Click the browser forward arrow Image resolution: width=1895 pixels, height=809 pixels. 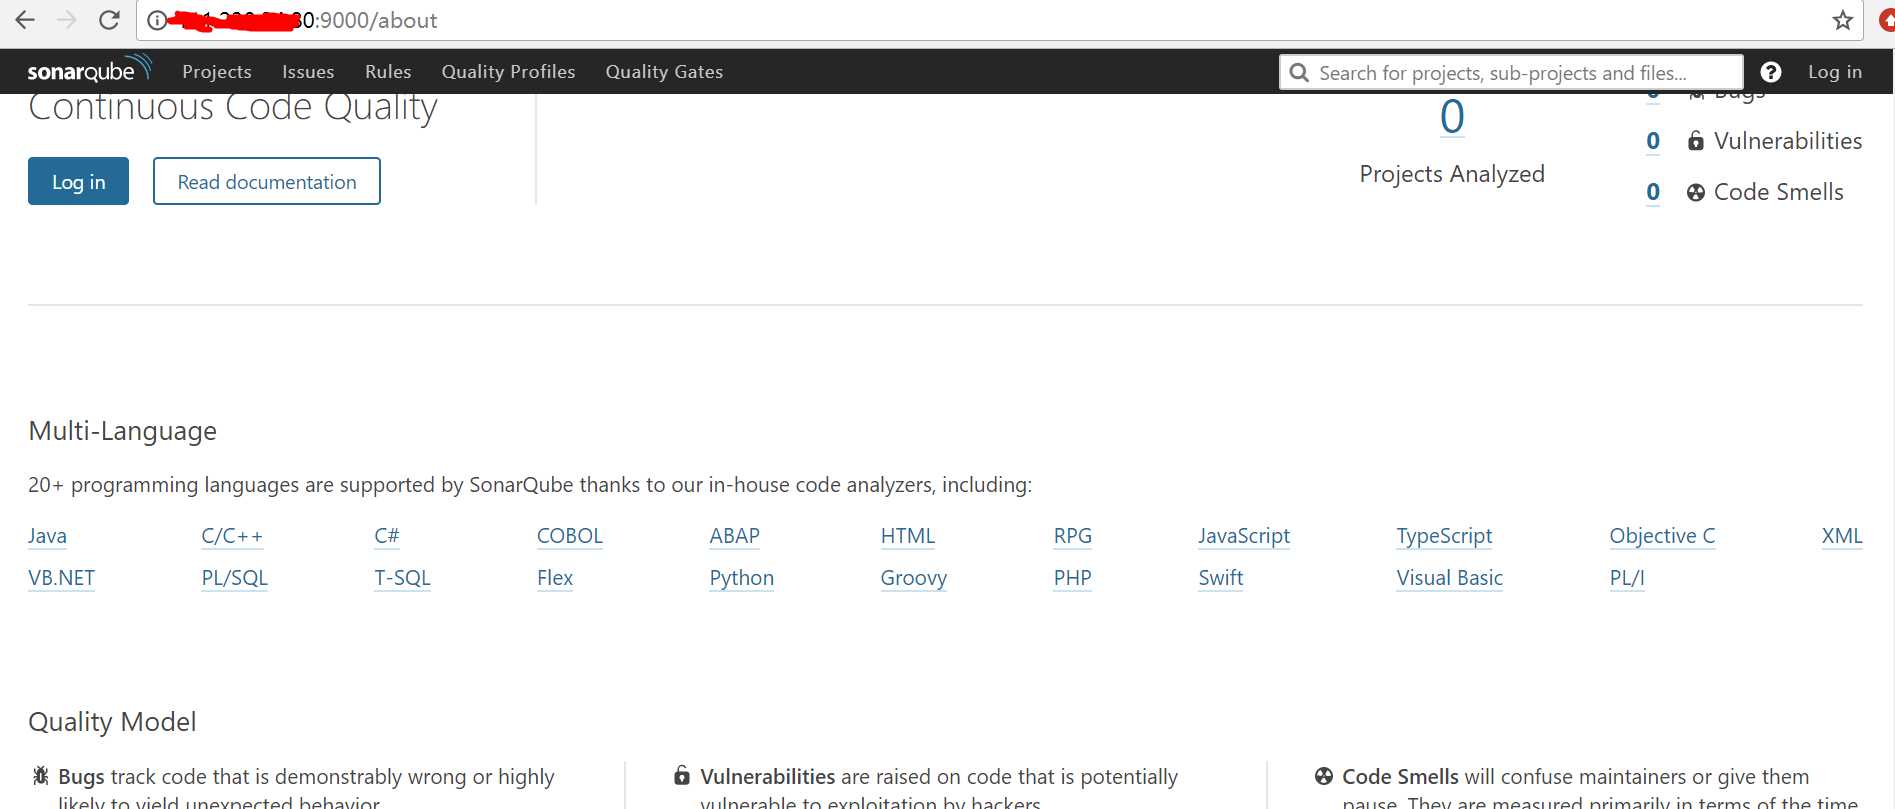pos(67,20)
